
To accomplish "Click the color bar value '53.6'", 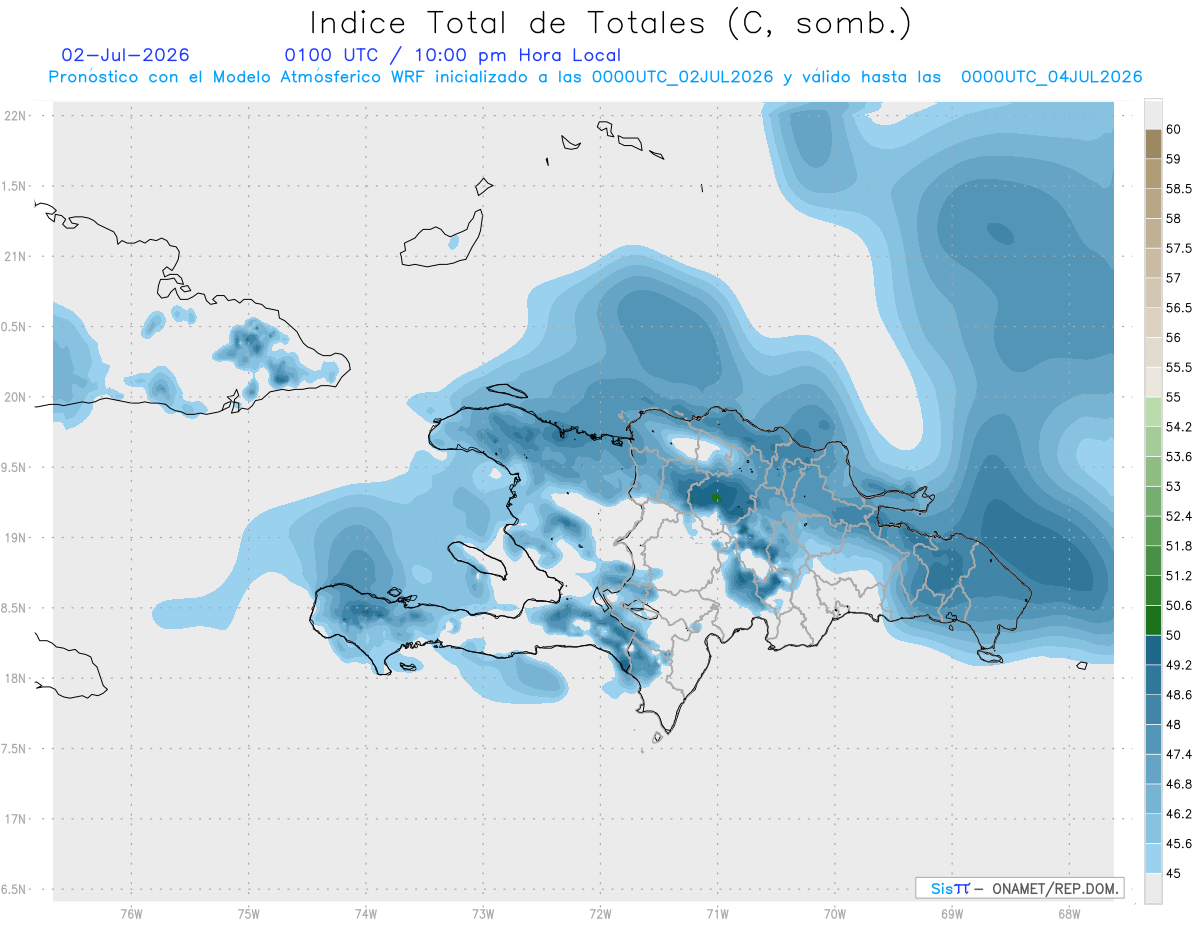I will tap(1179, 456).
